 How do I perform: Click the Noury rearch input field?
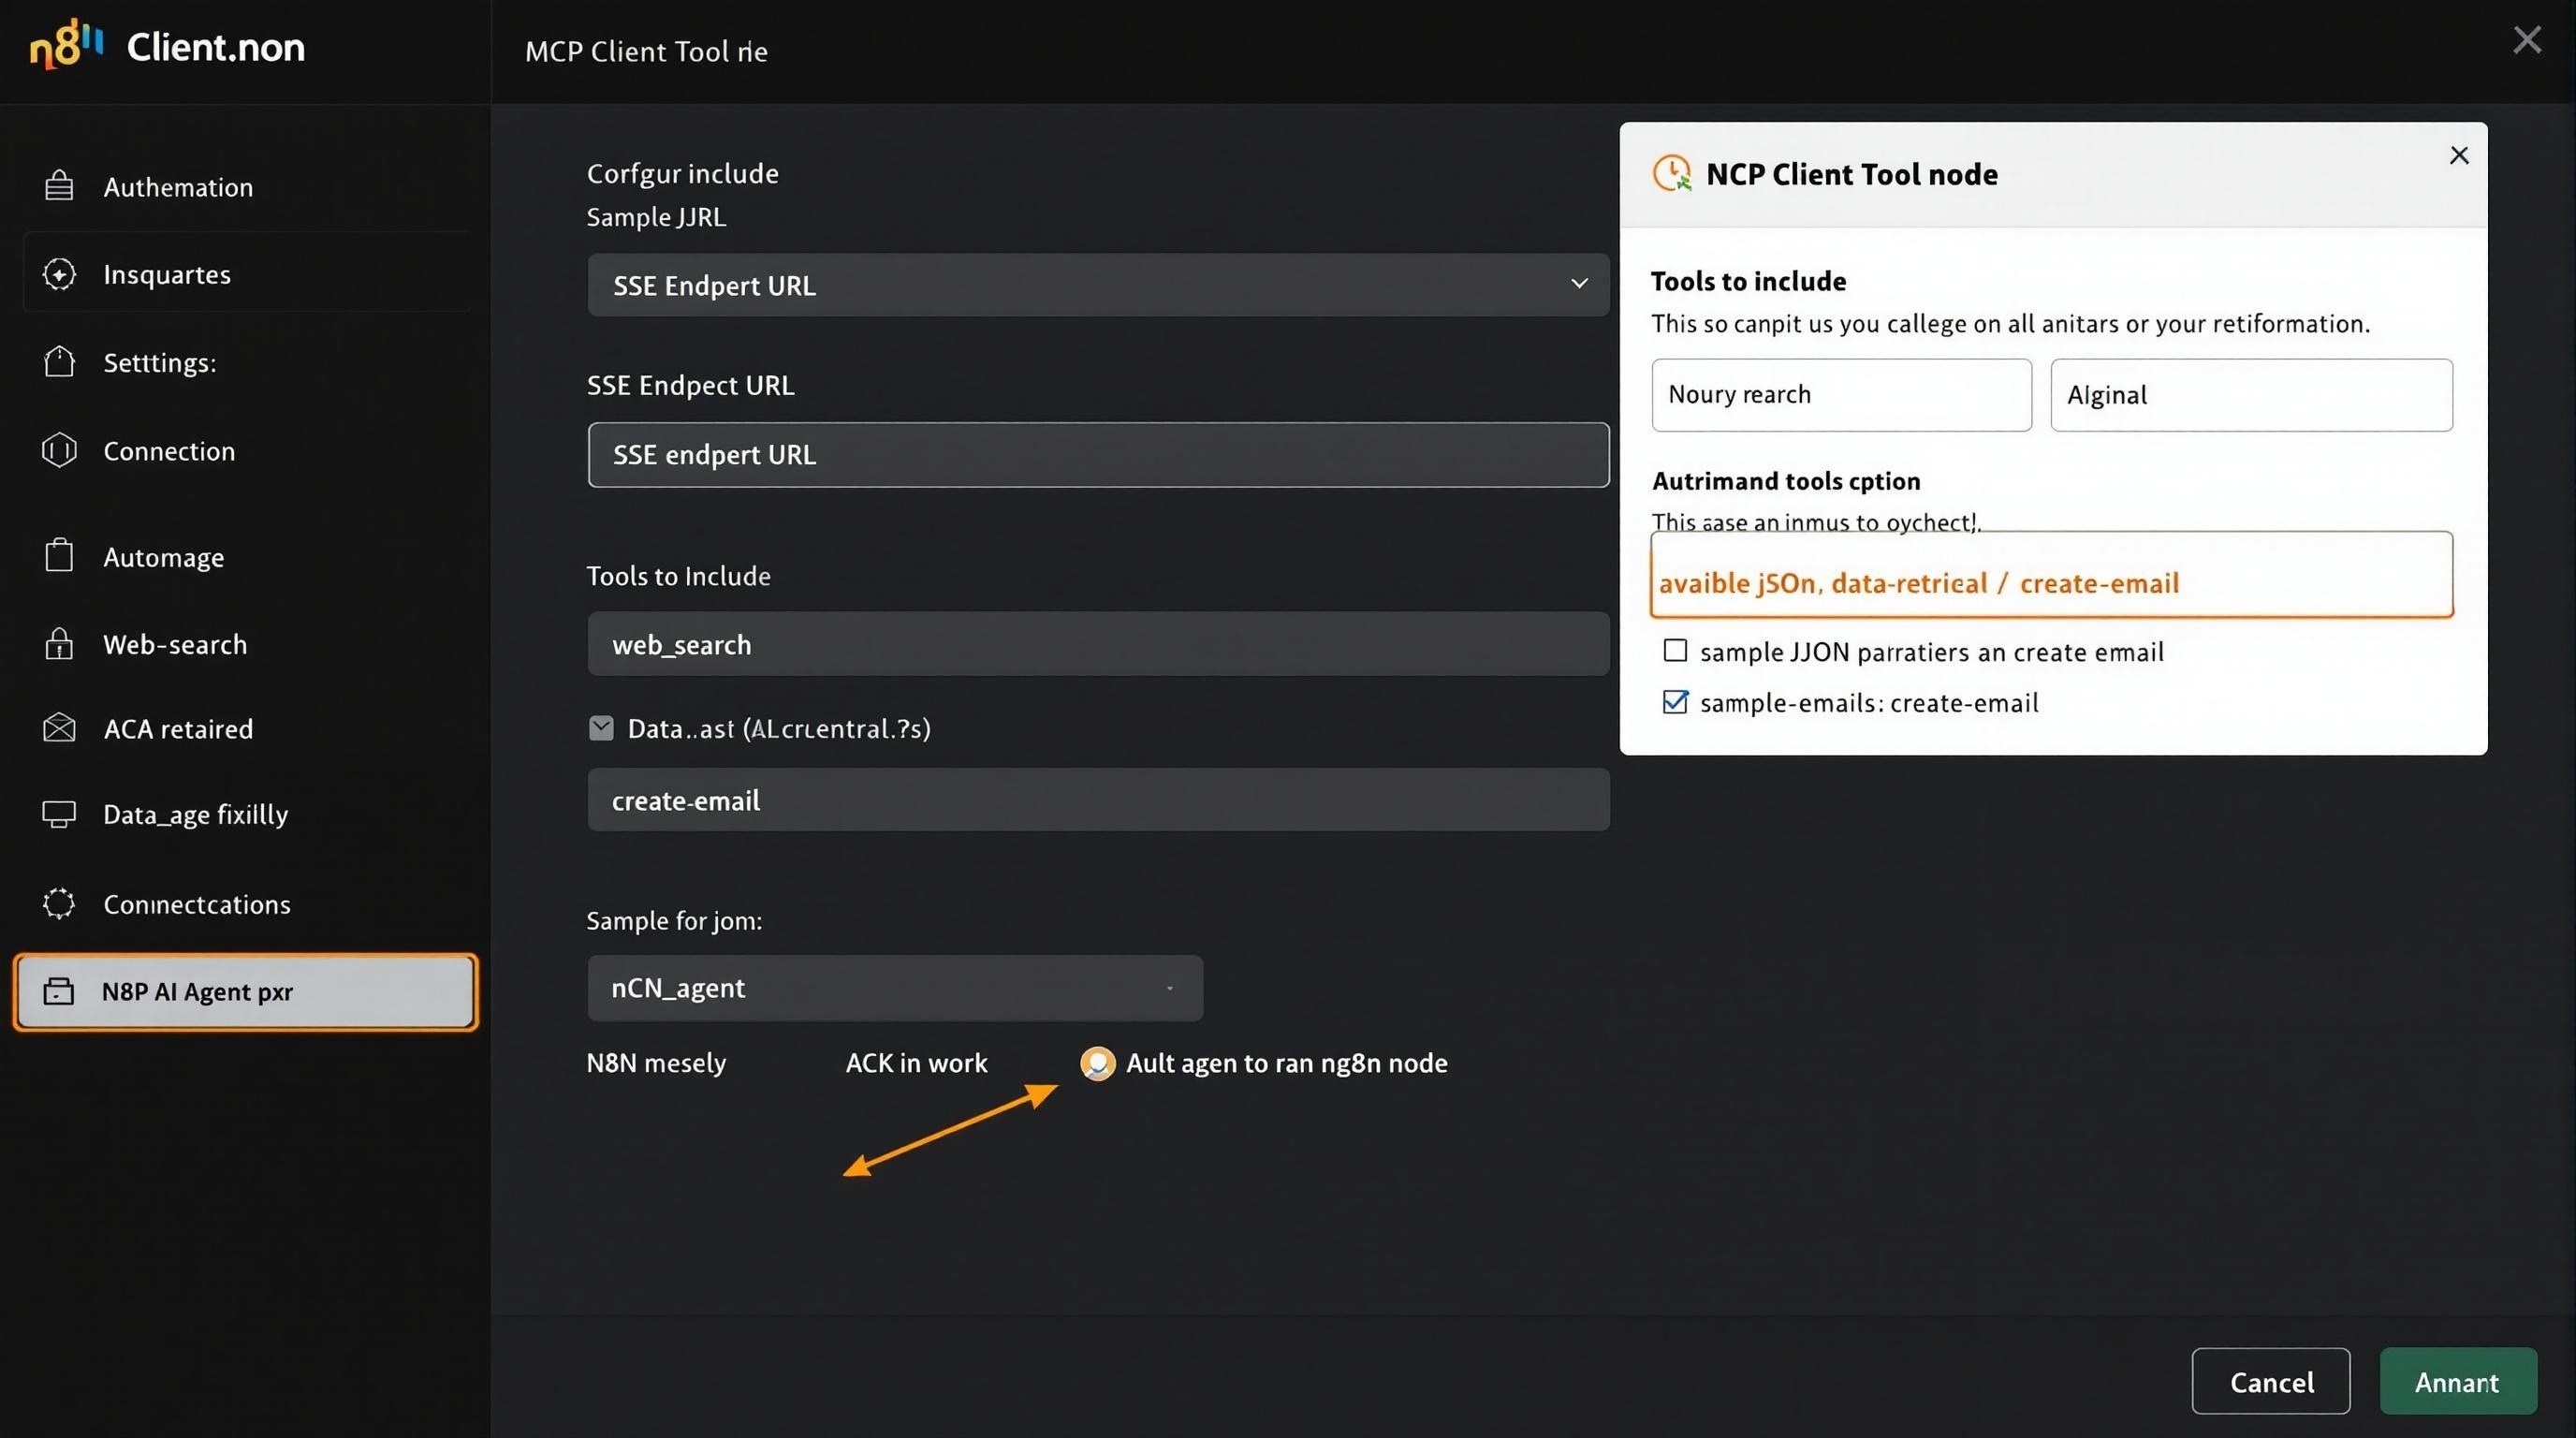coord(1841,395)
